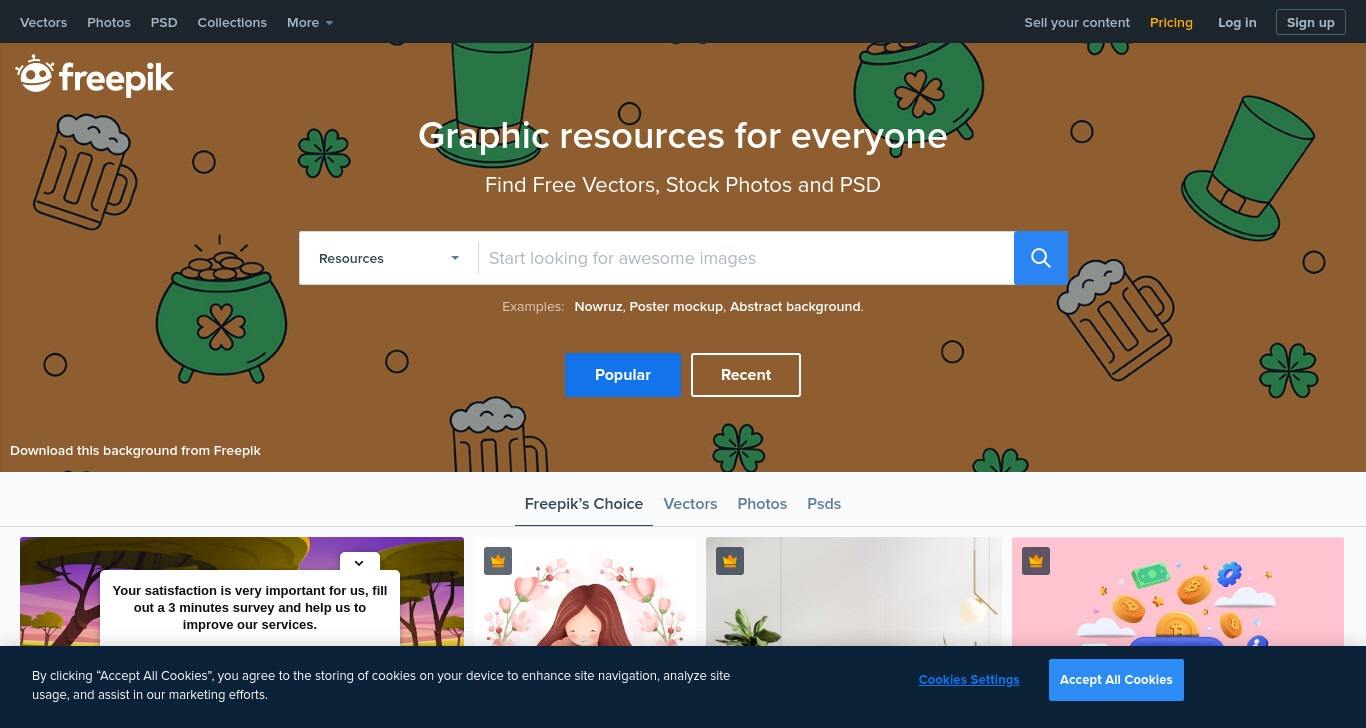1366x728 pixels.
Task: Open the pink bitcoin coins thumbnail
Action: [x=1178, y=592]
